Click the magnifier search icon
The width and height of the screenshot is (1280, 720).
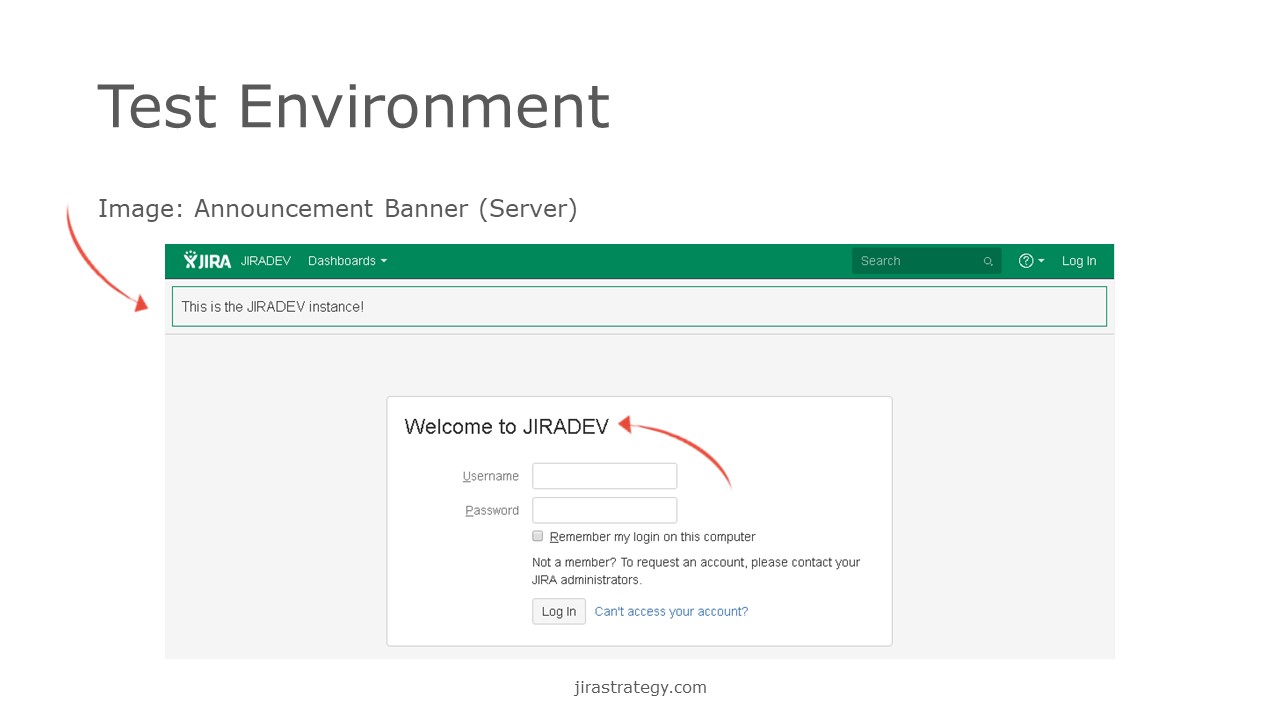(988, 262)
